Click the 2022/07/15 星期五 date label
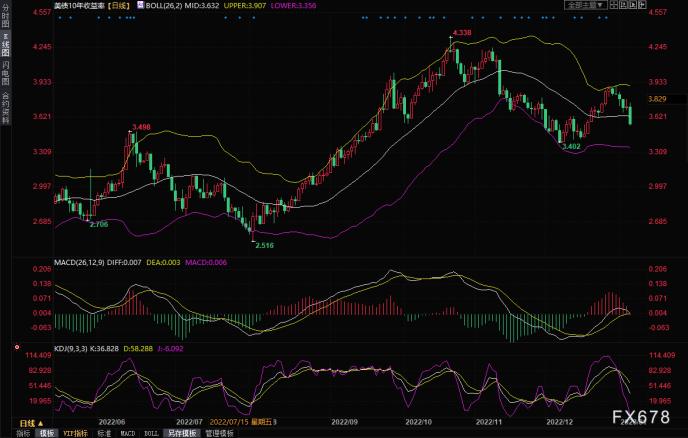 (240, 422)
